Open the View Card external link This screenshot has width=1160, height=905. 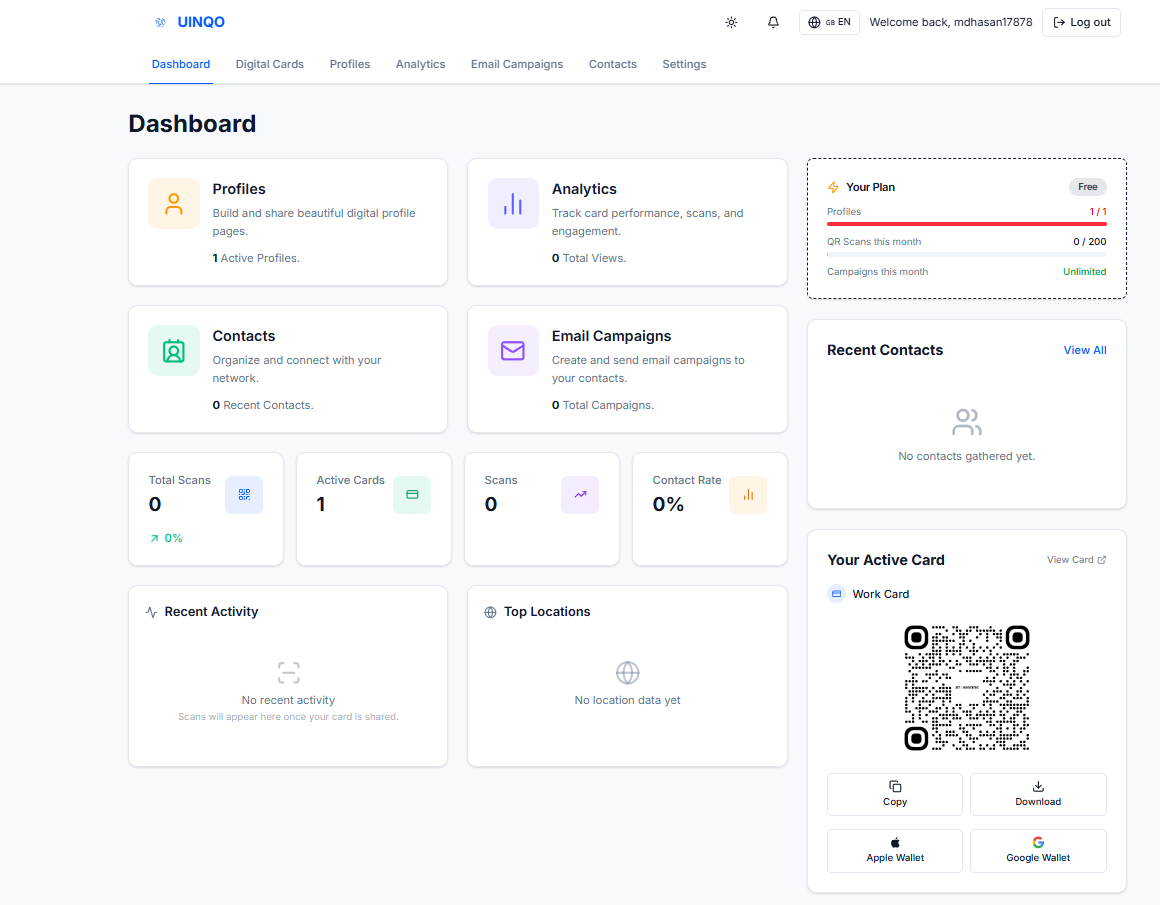click(x=1076, y=560)
